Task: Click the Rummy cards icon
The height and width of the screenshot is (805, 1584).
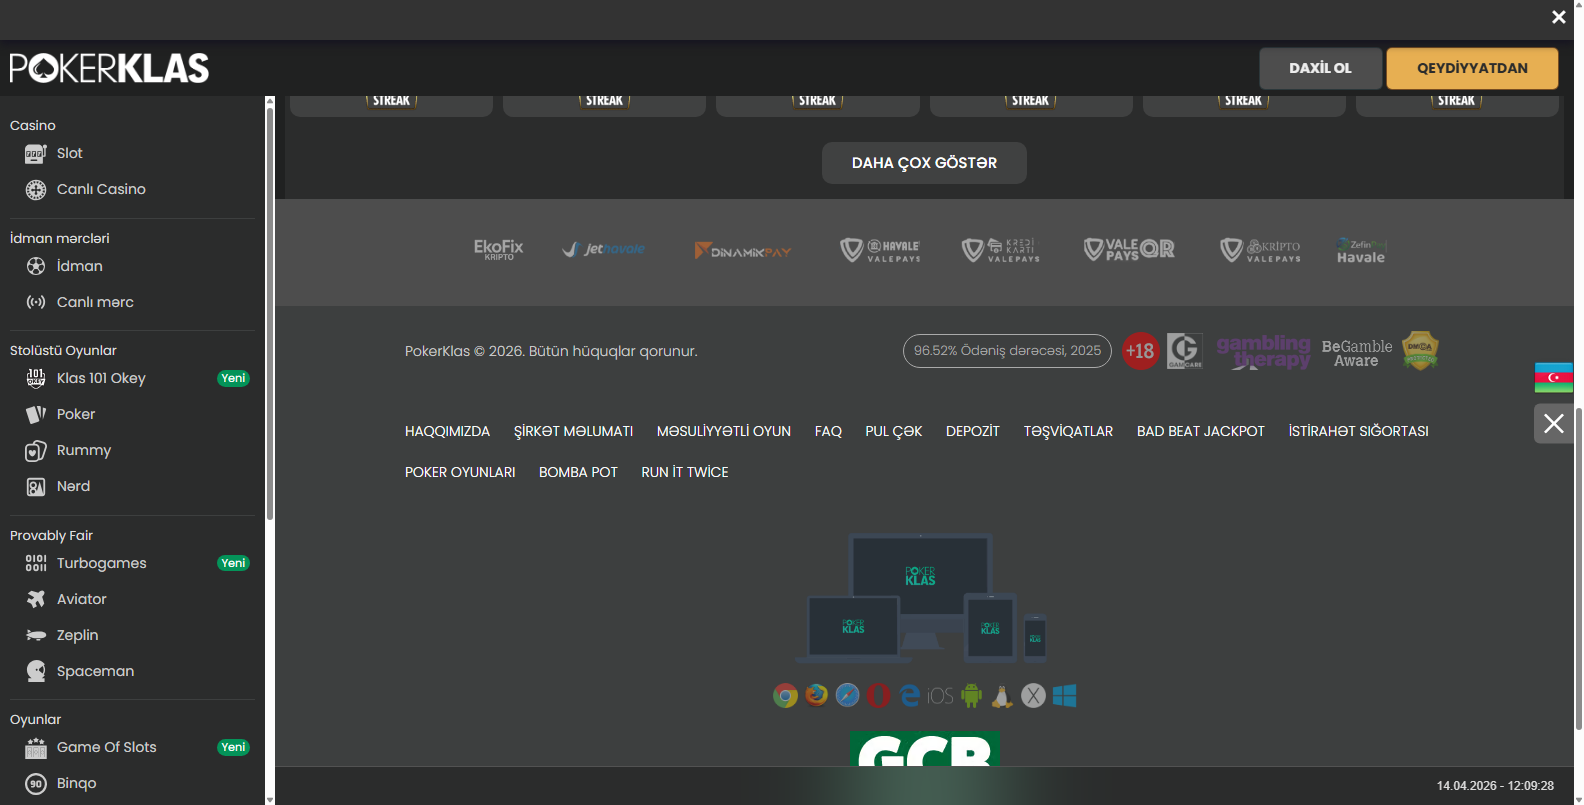Action: pos(36,450)
